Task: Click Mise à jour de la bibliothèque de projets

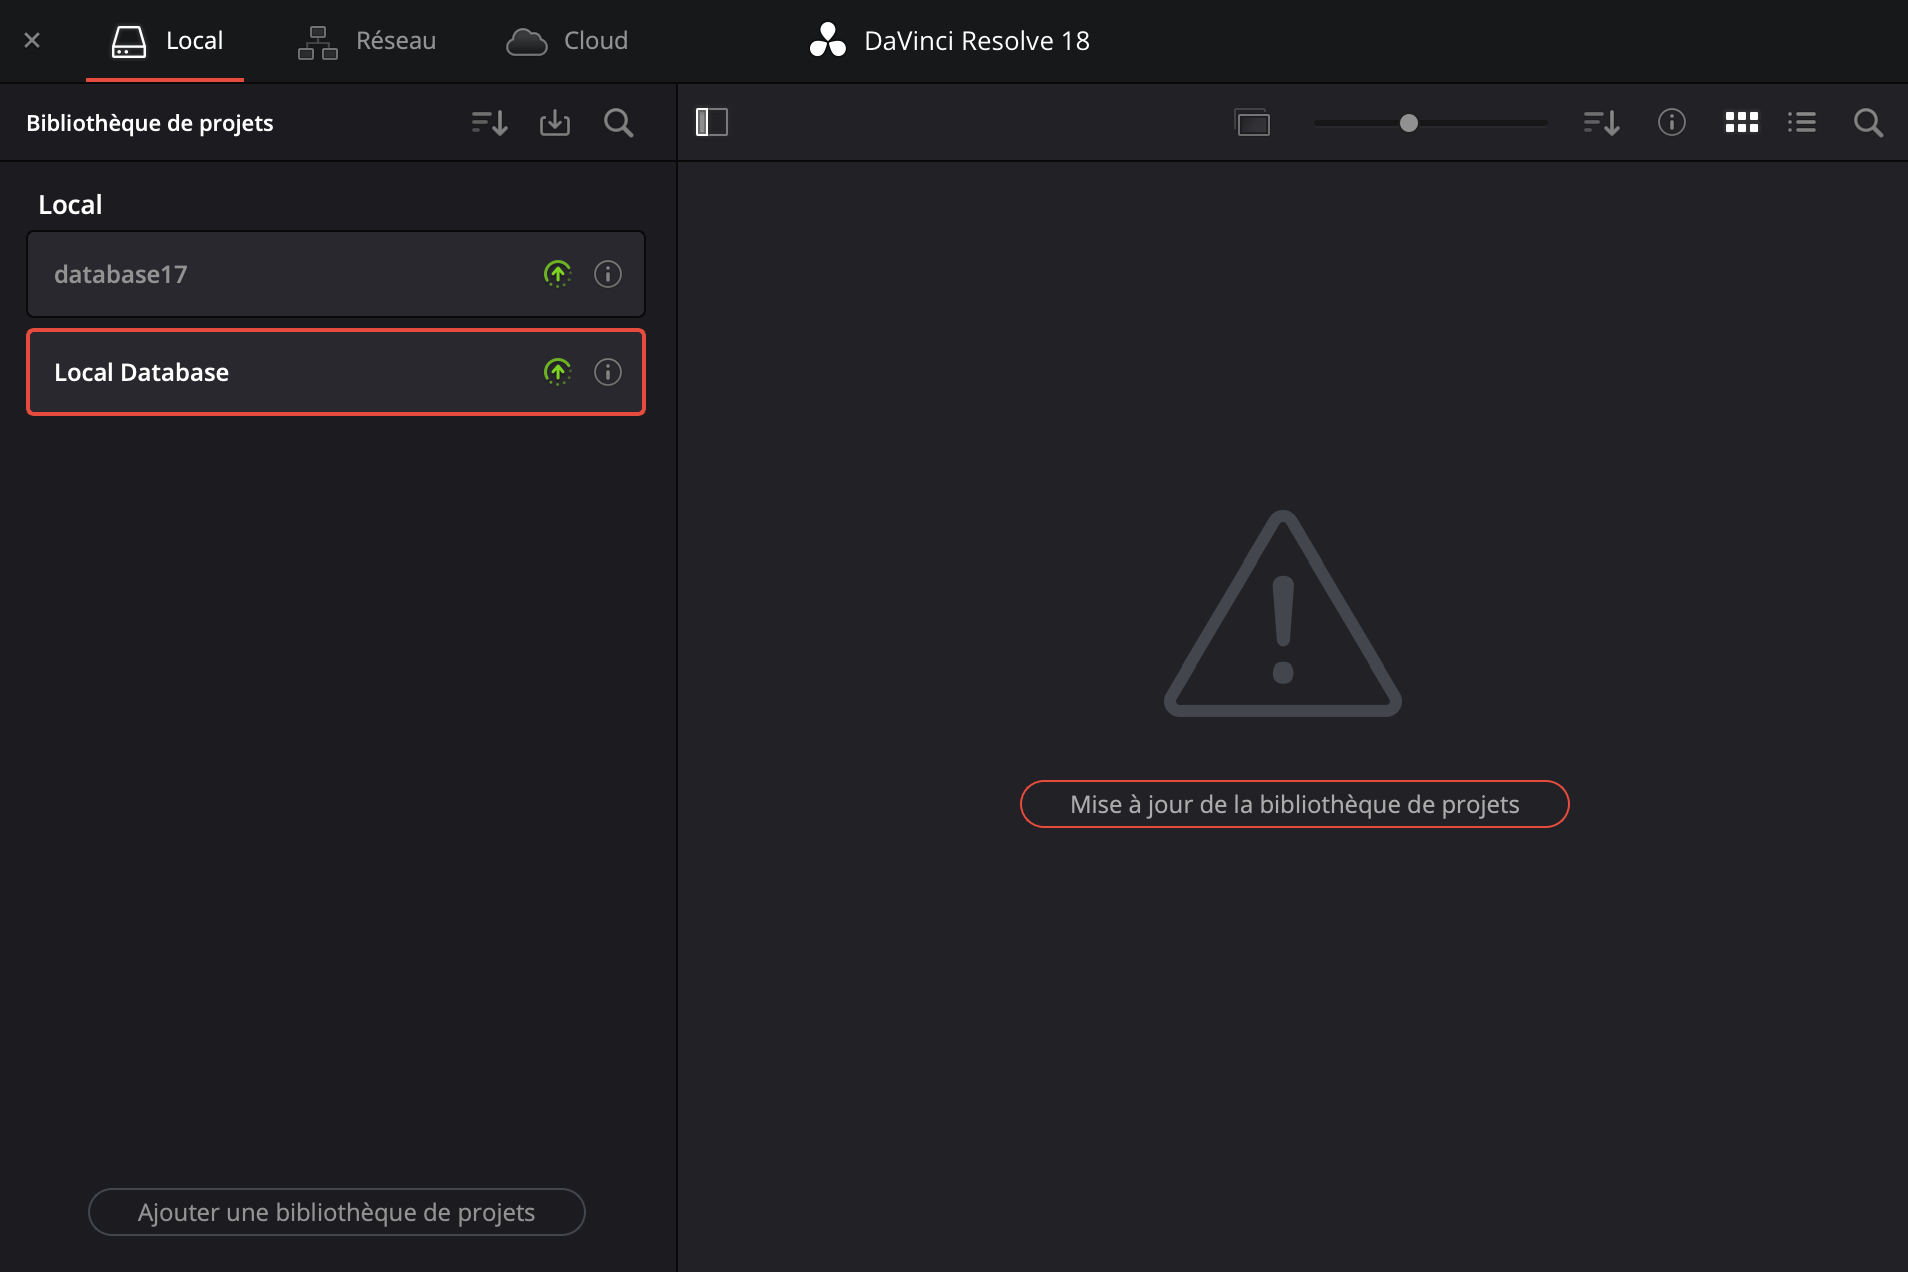Action: pyautogui.click(x=1294, y=804)
